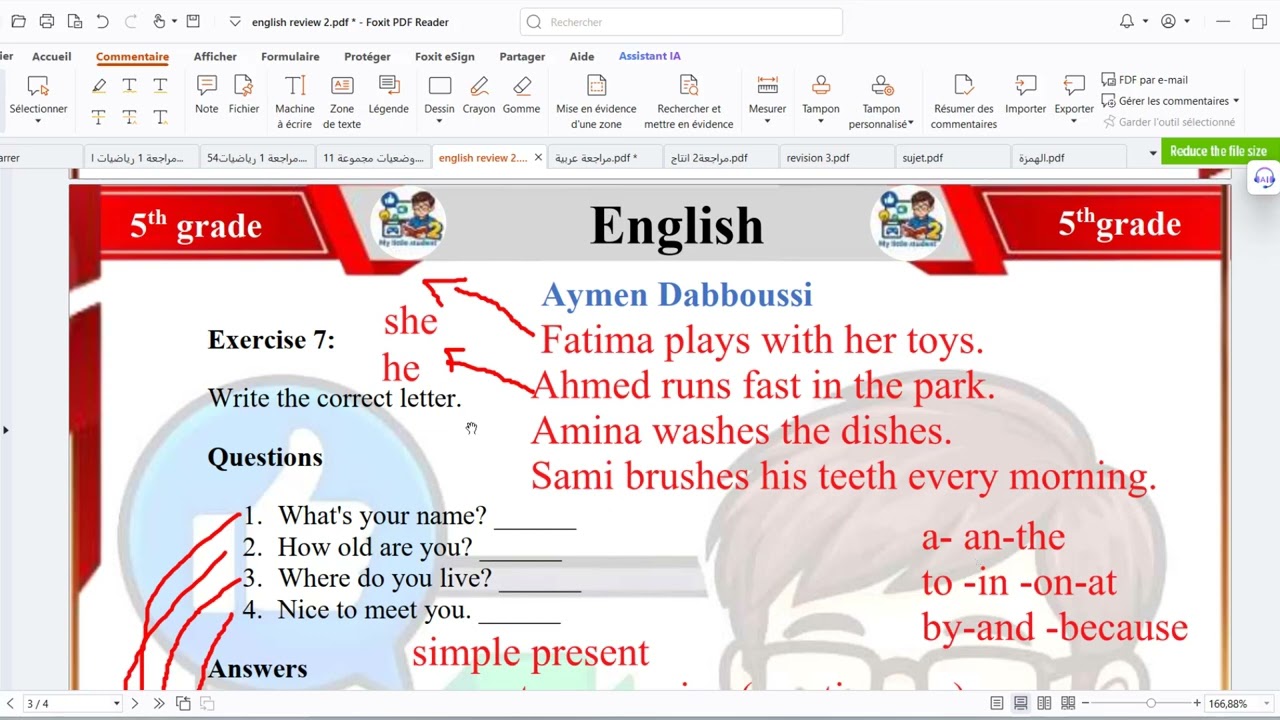Switch to continuous facing view mode
The height and width of the screenshot is (720, 1280).
point(1068,704)
